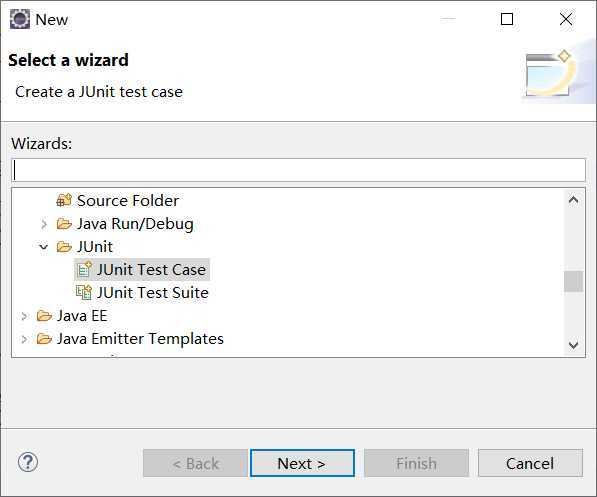Screen dimensions: 597x497
Task: Click the JUnit Test Case icon
Action: 84,270
